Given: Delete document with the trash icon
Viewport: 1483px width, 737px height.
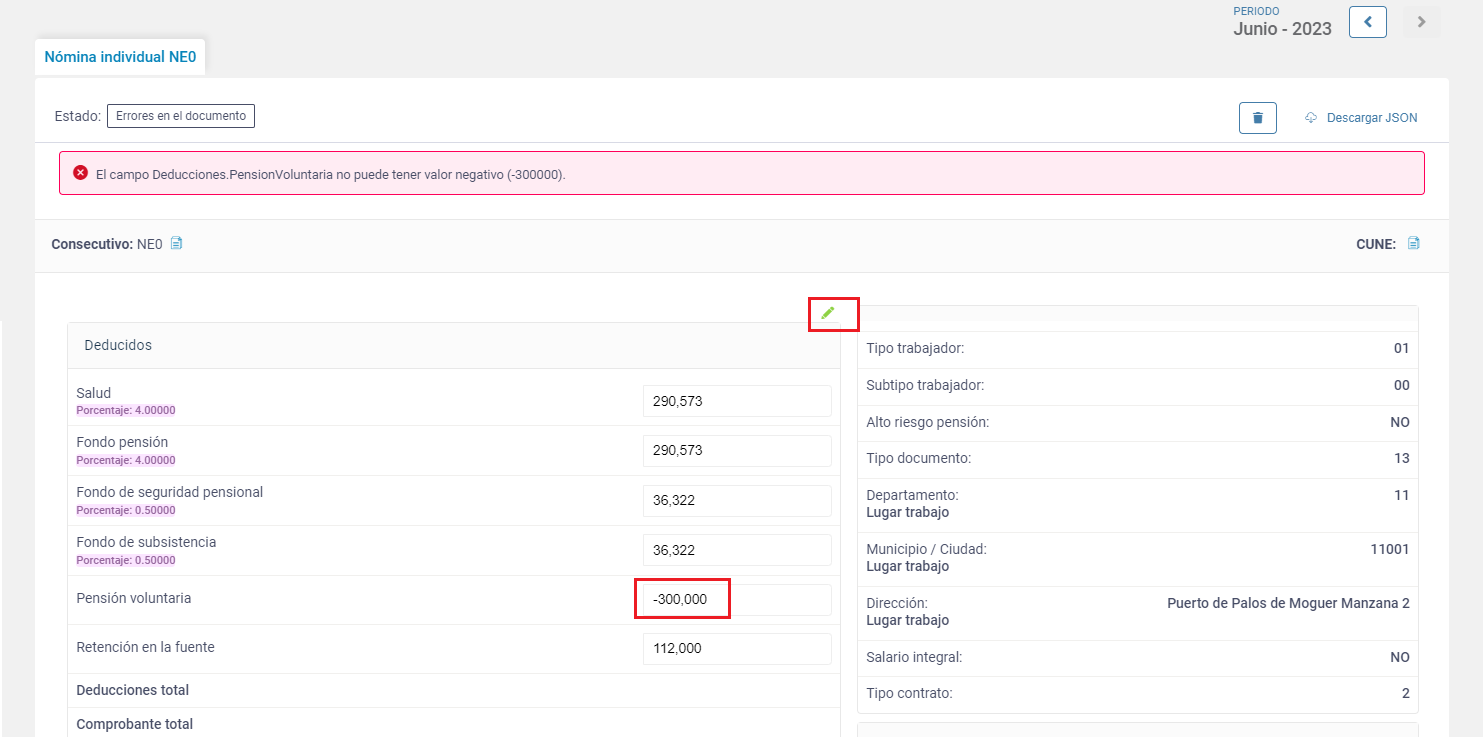Looking at the screenshot, I should [x=1258, y=117].
